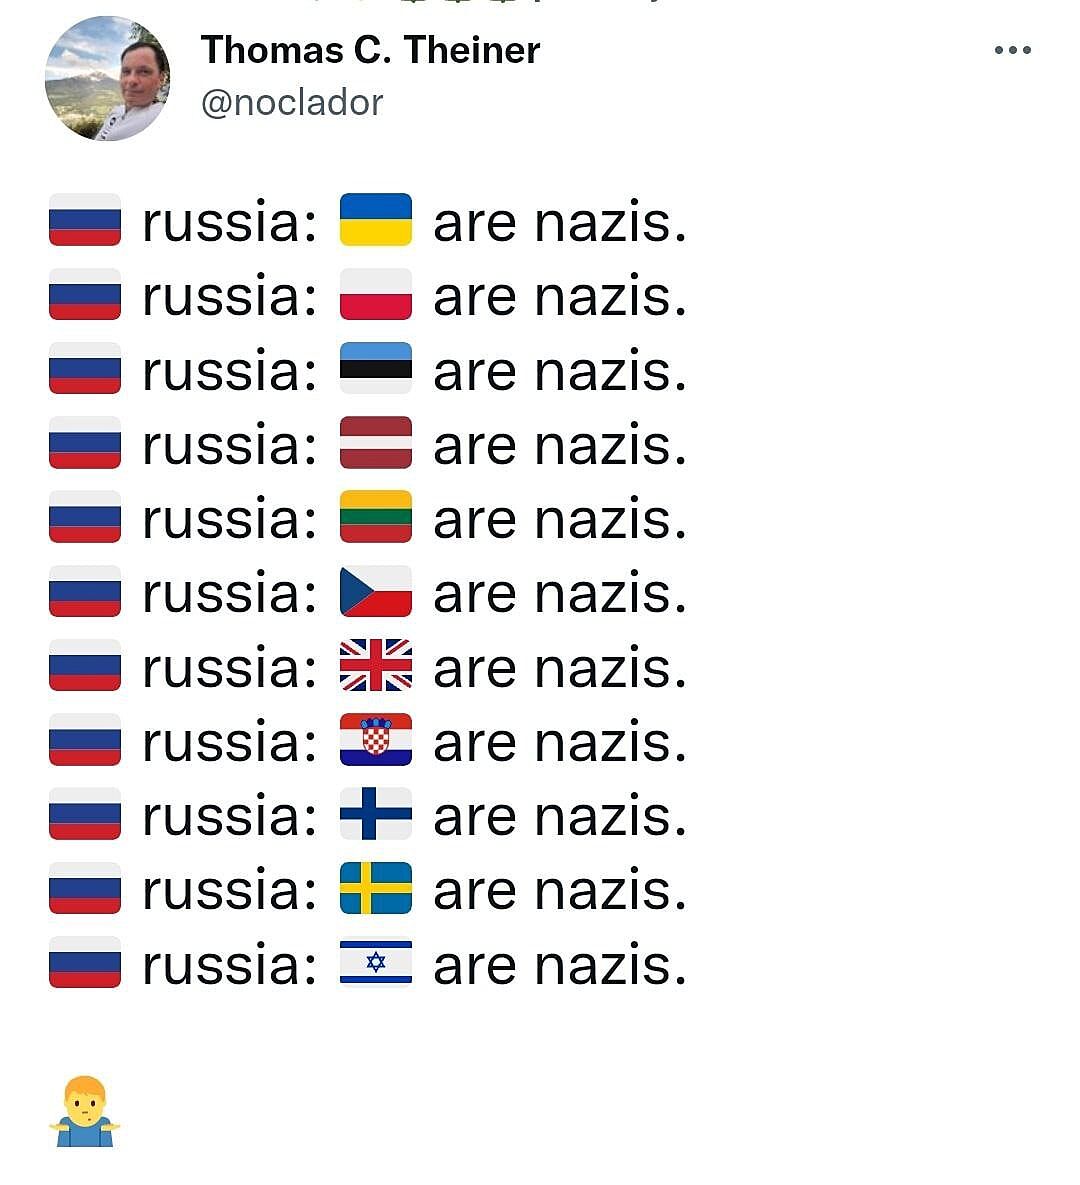Select the Lithuania flag emoji
The image size is (1080, 1185).
(x=376, y=517)
